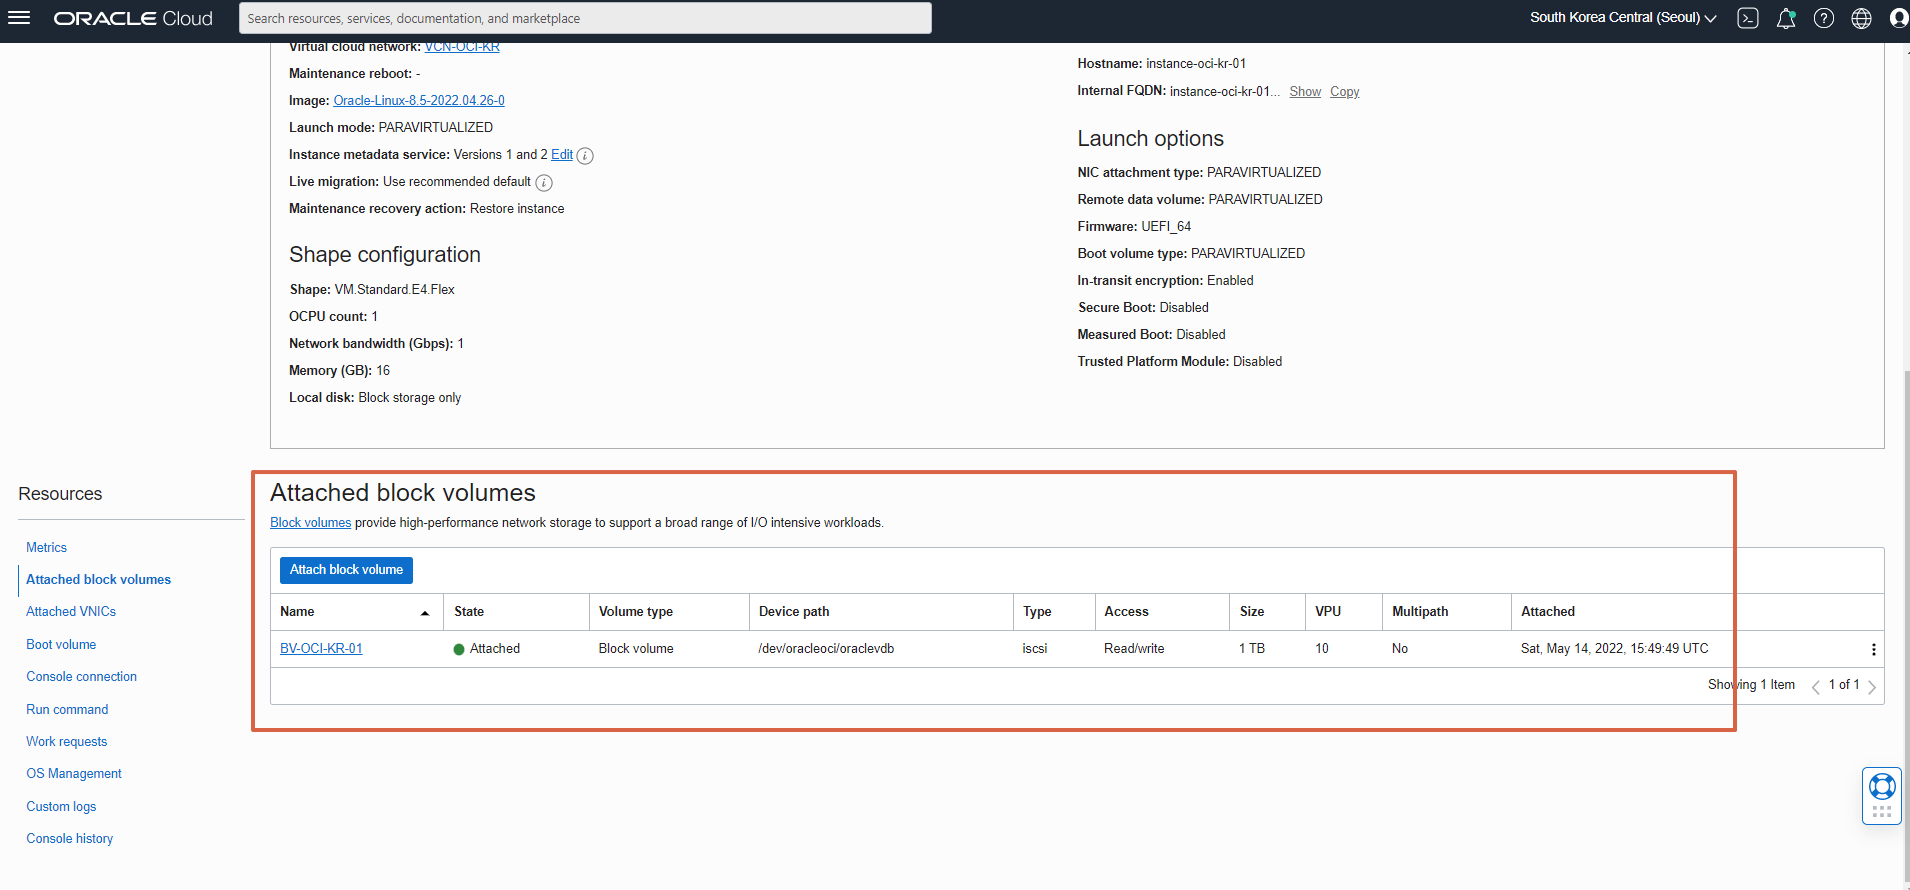
Task: Open Cloud Shell developer tools icon
Action: coord(1748,18)
